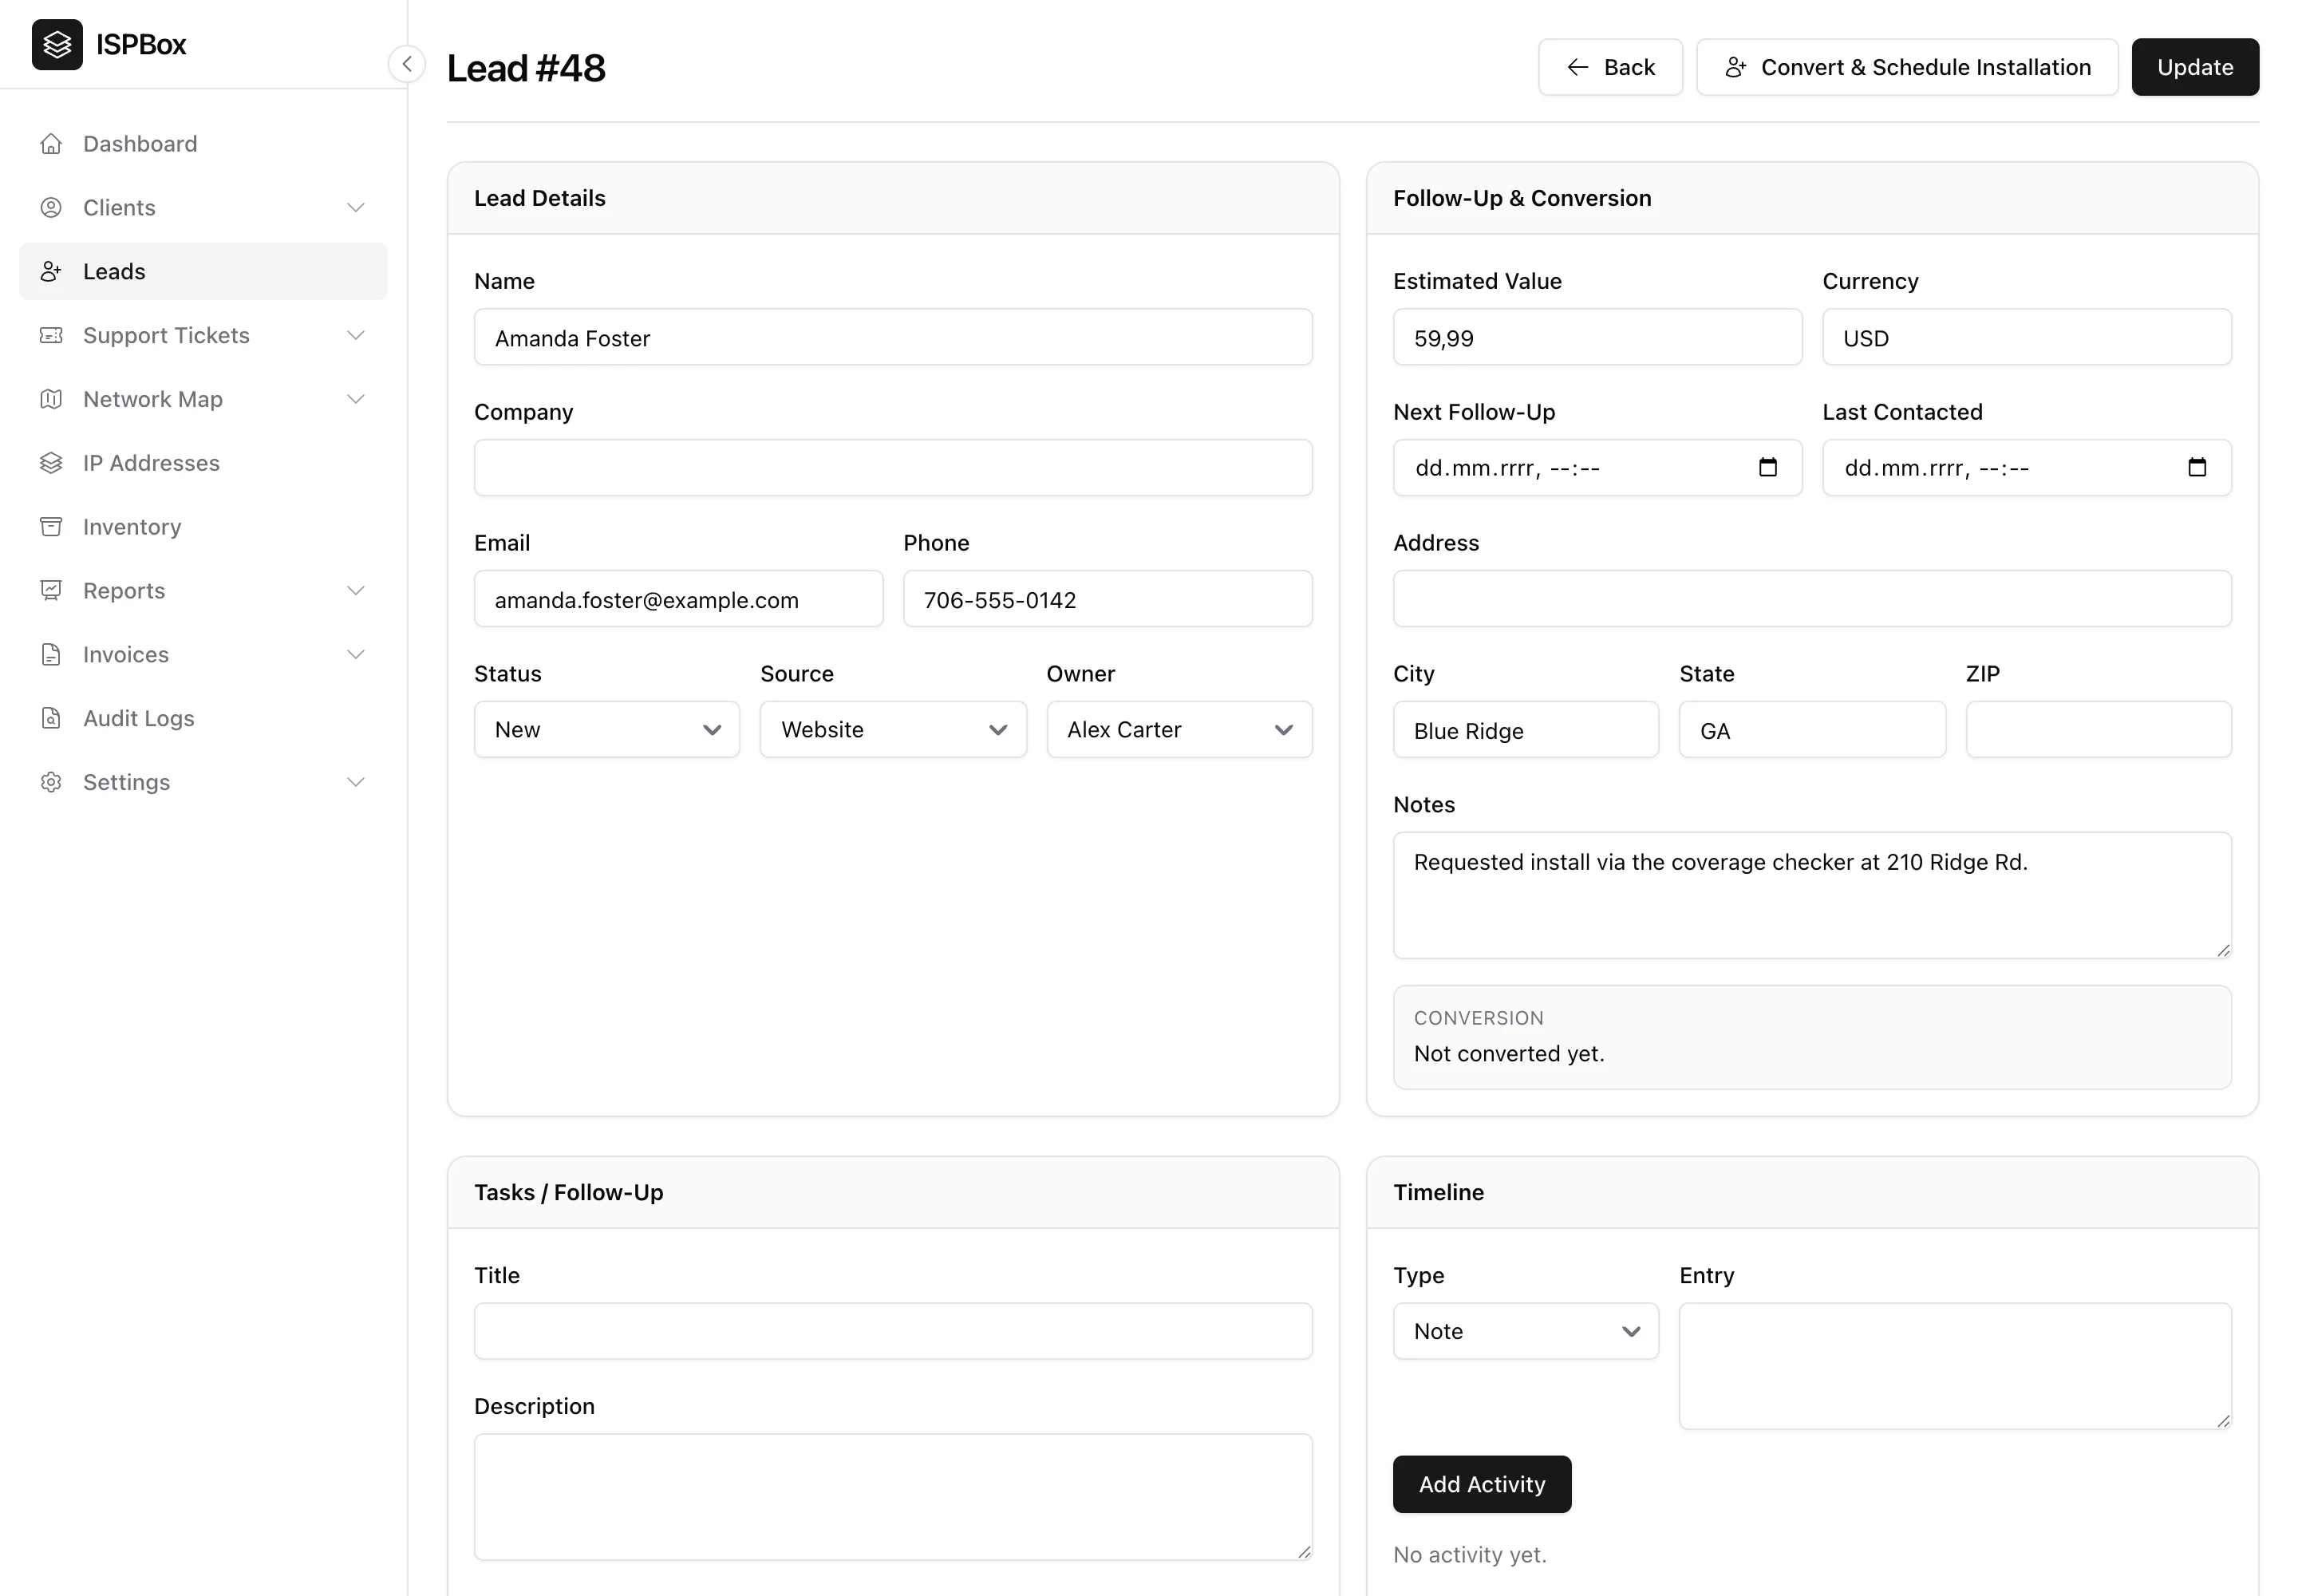Click the Dashboard home icon
Image resolution: width=2298 pixels, height=1596 pixels.
click(x=51, y=144)
